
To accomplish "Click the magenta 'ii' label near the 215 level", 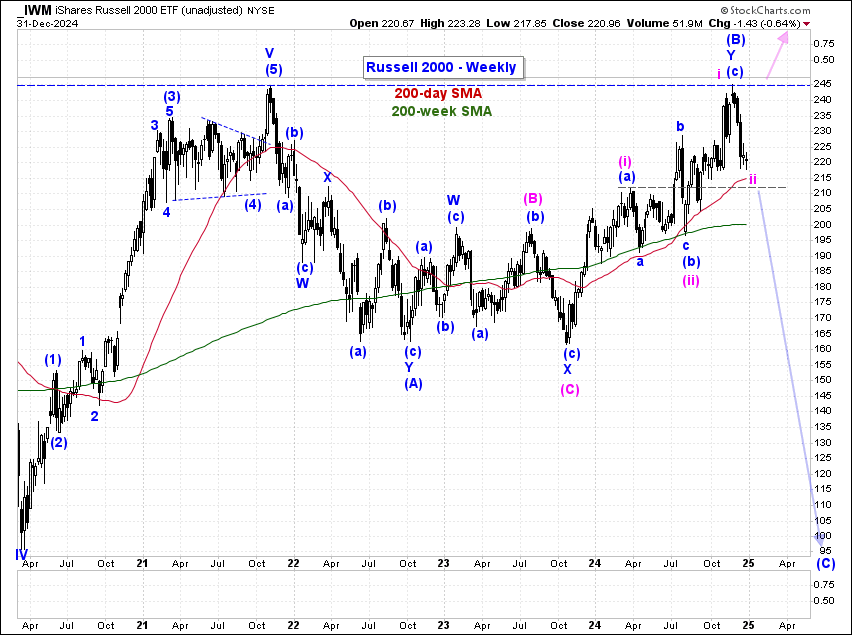I will (x=753, y=179).
